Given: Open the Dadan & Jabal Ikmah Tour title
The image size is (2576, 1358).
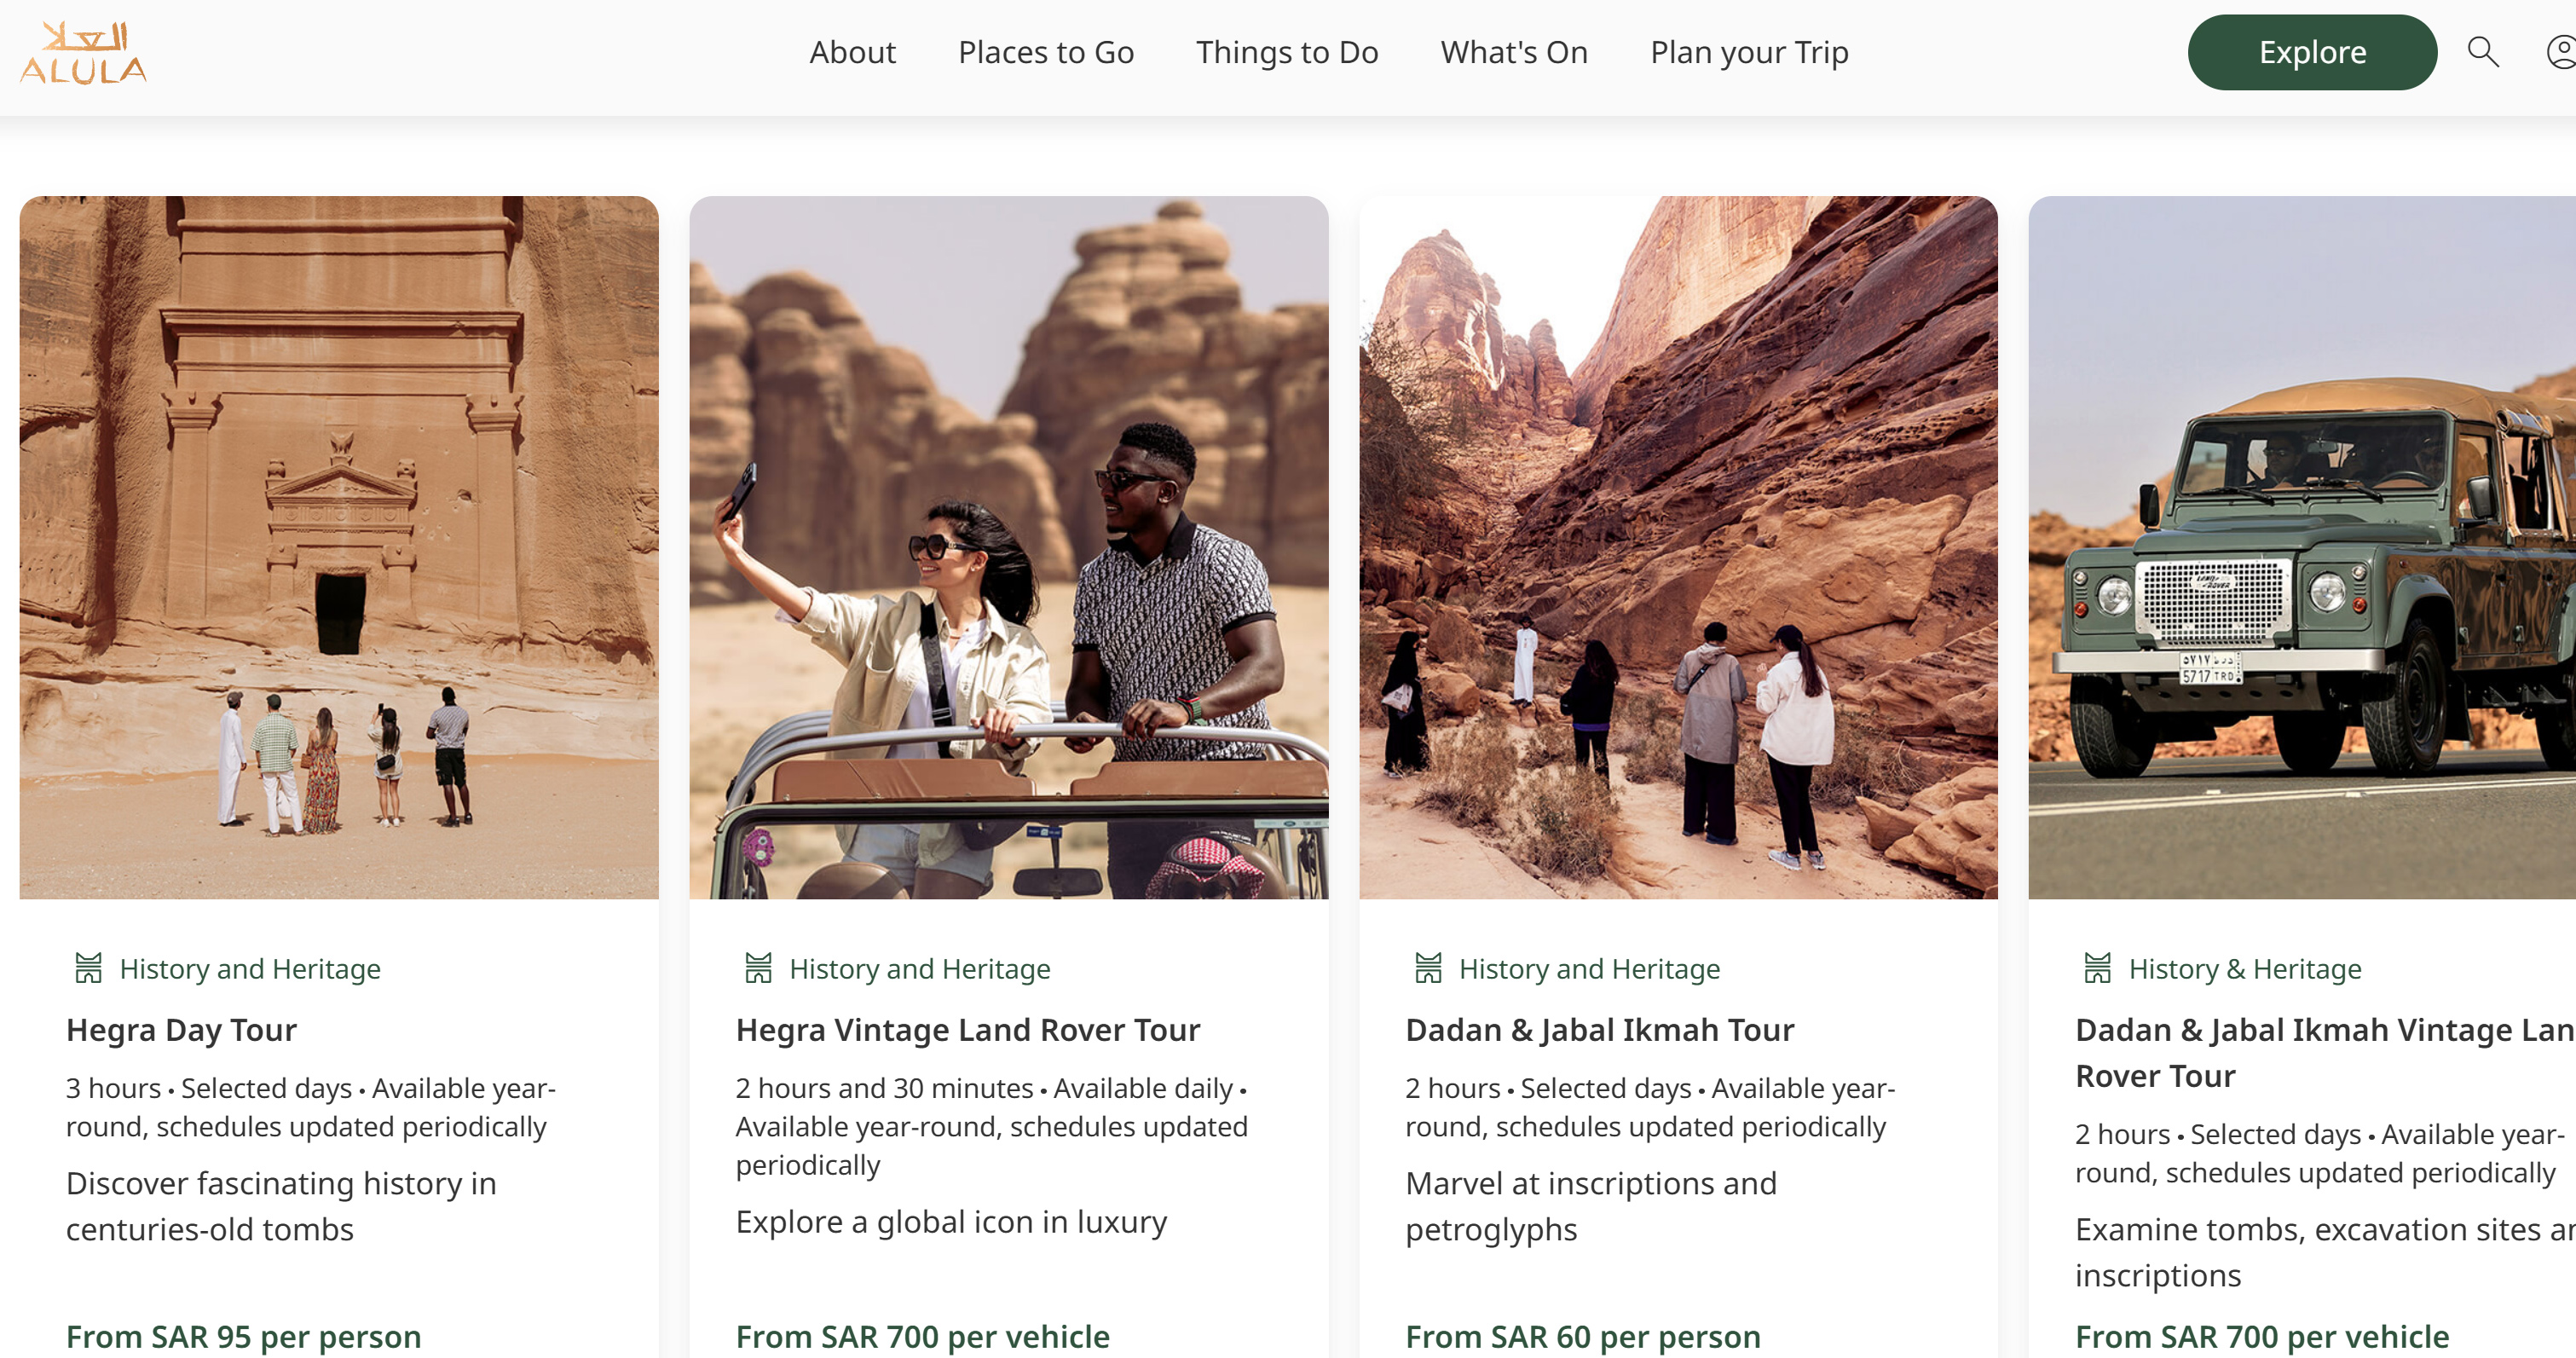Looking at the screenshot, I should [1599, 1030].
